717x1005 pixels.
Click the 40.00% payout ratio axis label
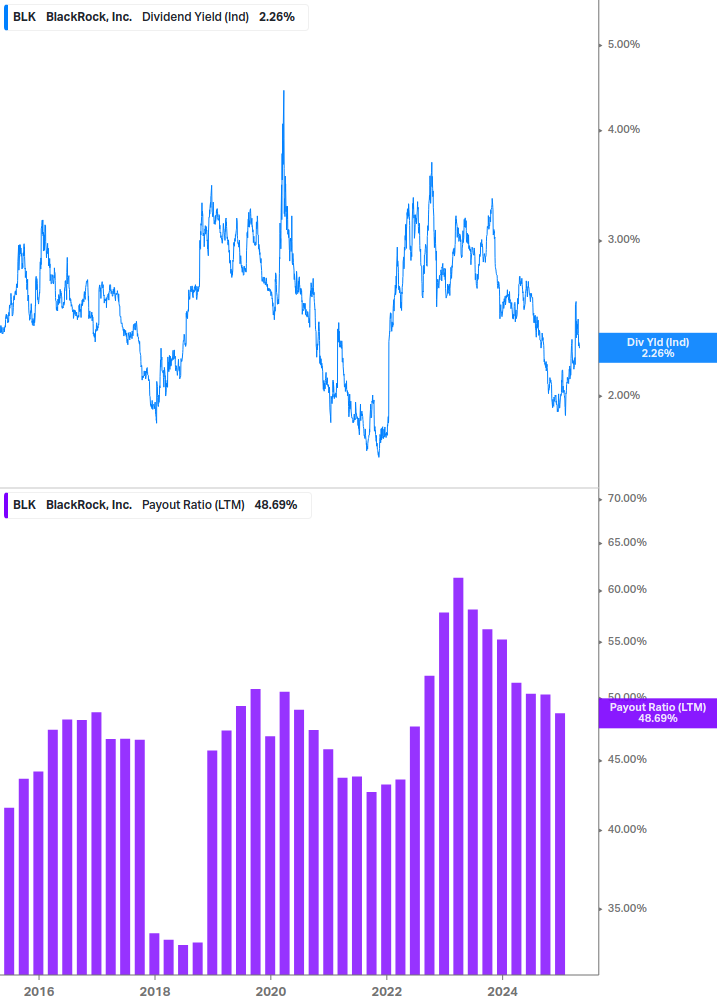point(627,829)
